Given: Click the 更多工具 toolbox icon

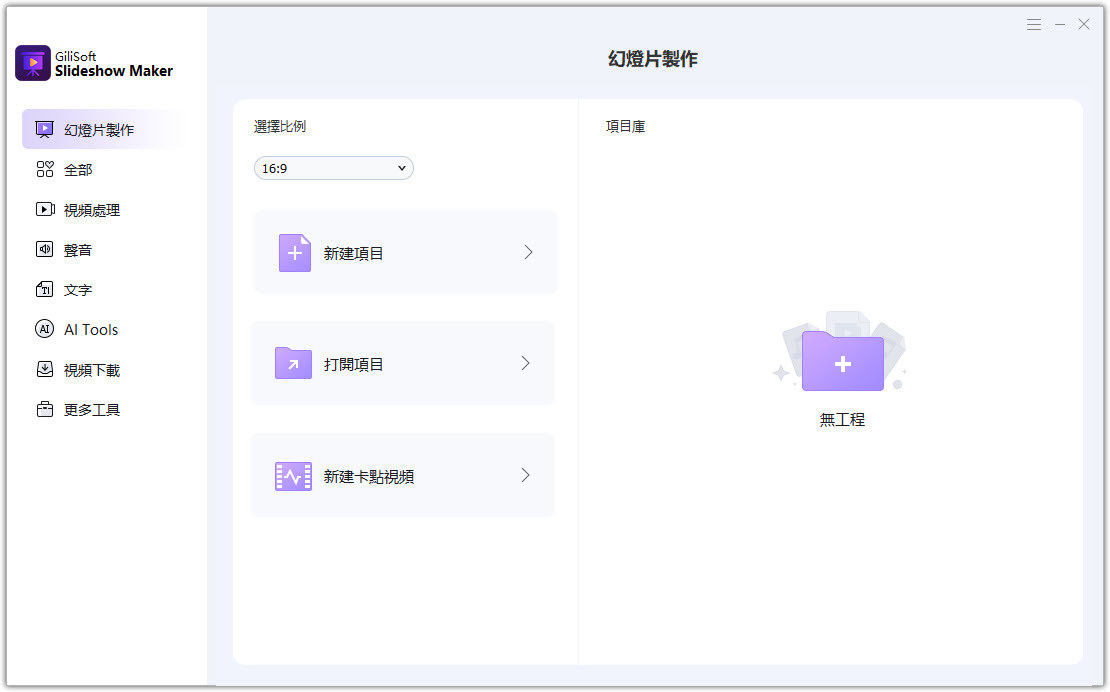Looking at the screenshot, I should (44, 410).
